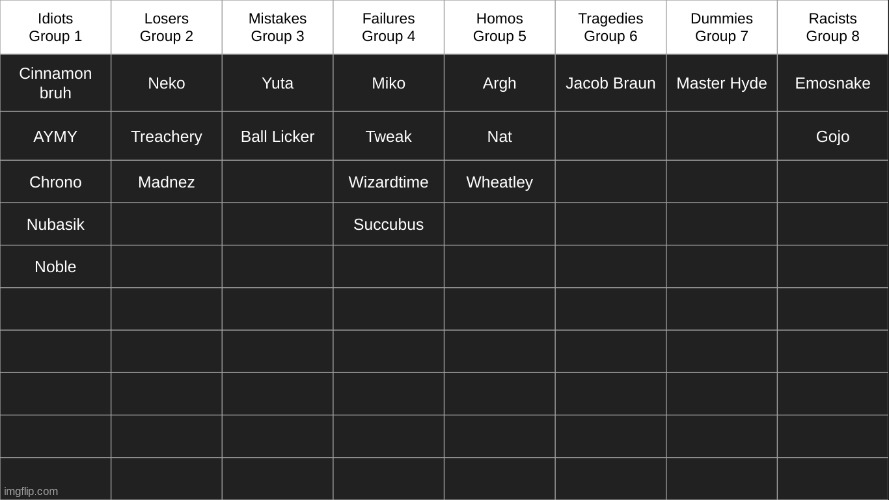Select the Dummies Group 7 header cell

click(722, 27)
